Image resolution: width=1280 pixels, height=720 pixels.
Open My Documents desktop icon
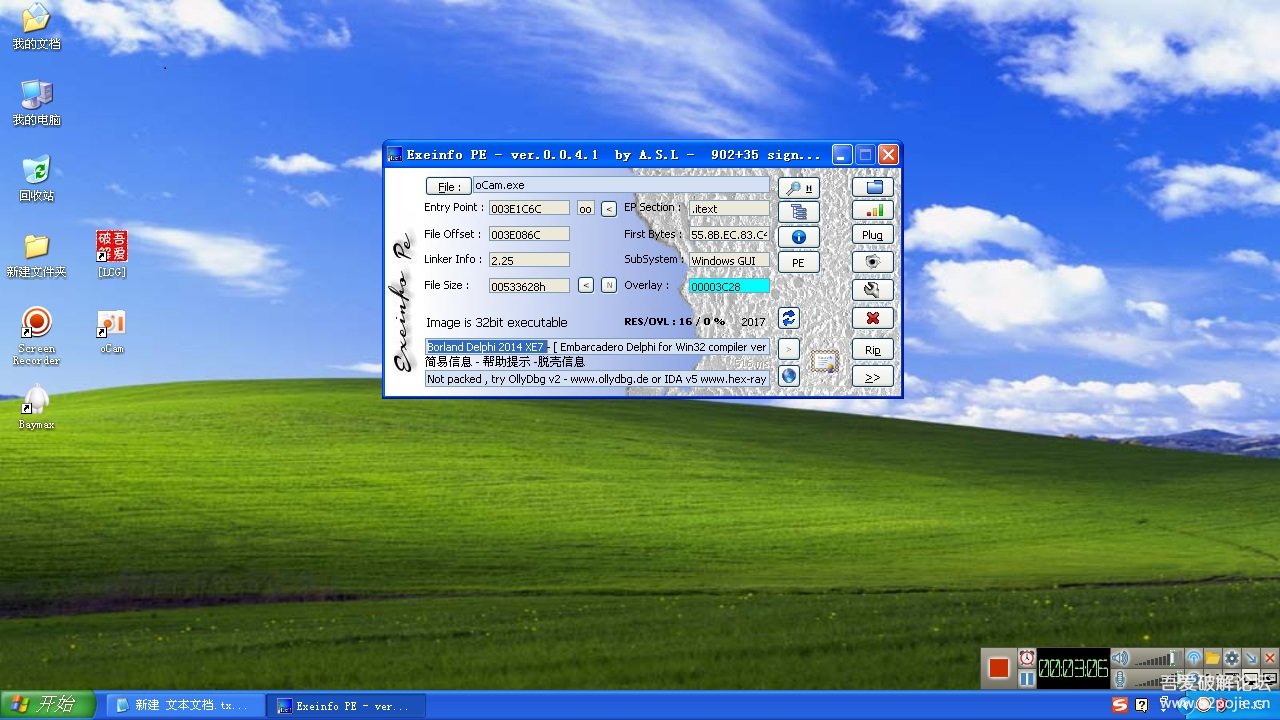[x=36, y=27]
